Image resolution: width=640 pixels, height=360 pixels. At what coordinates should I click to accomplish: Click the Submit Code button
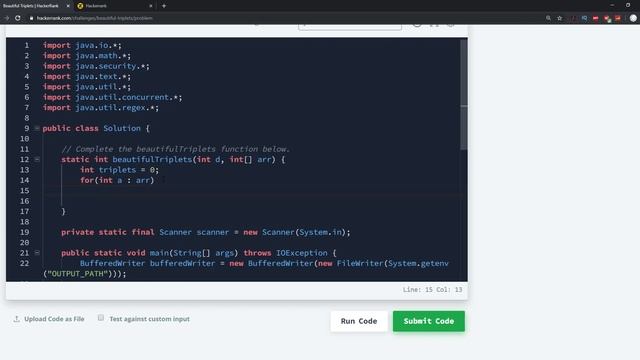[x=429, y=321]
